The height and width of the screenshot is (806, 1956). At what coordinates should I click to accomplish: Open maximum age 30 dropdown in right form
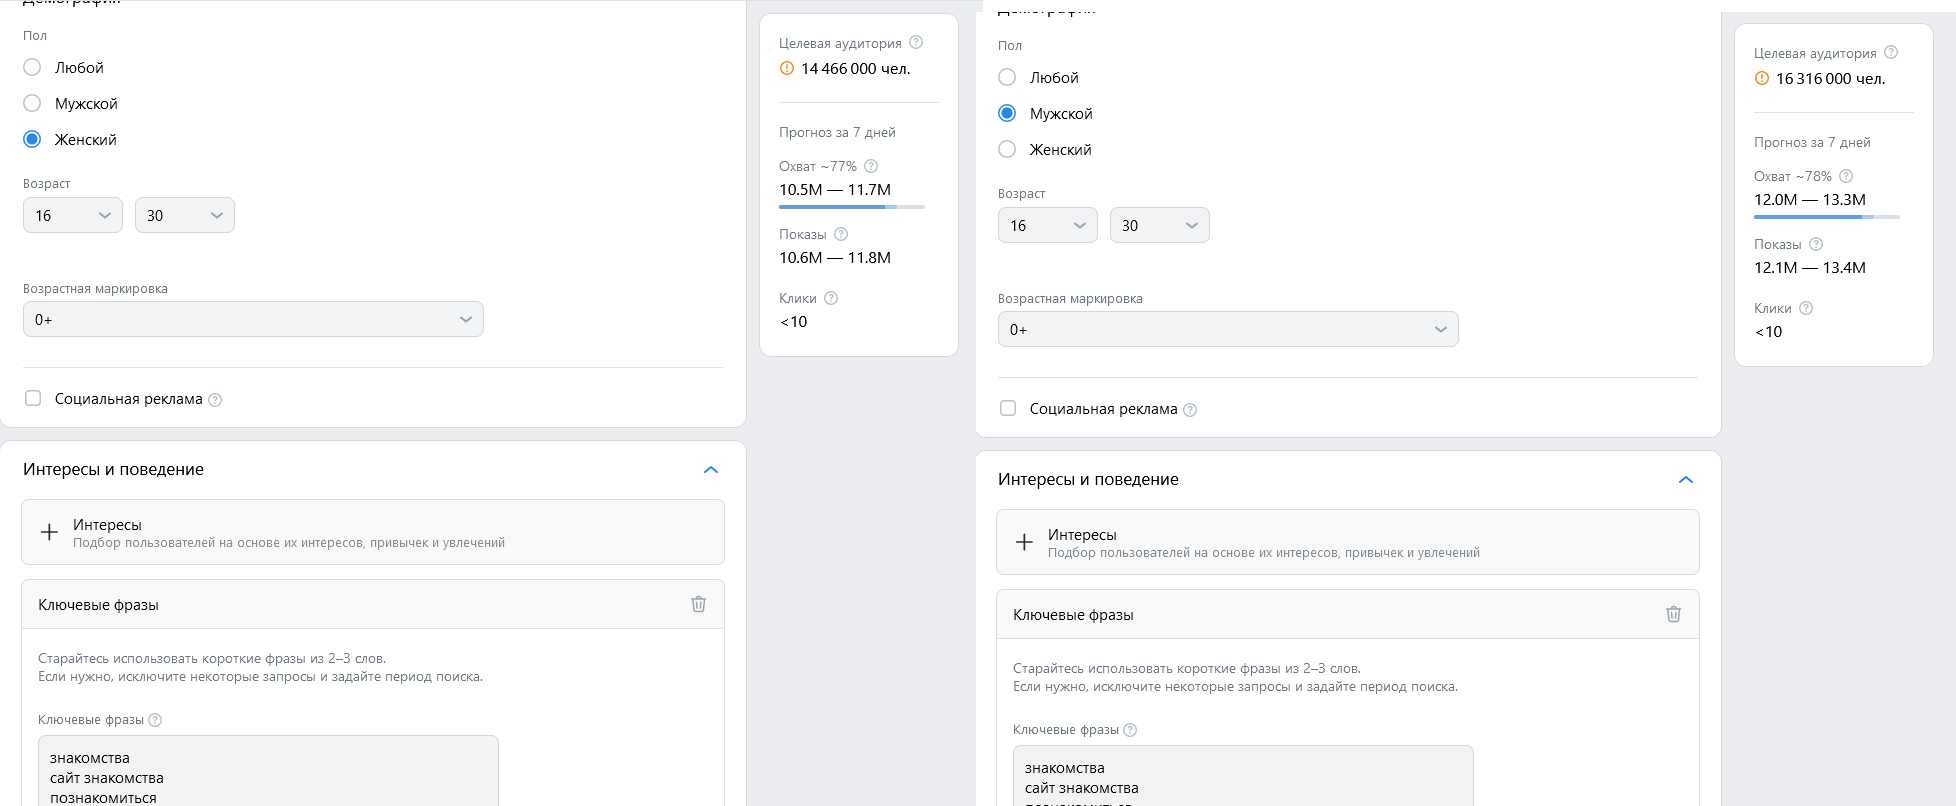click(x=1159, y=225)
